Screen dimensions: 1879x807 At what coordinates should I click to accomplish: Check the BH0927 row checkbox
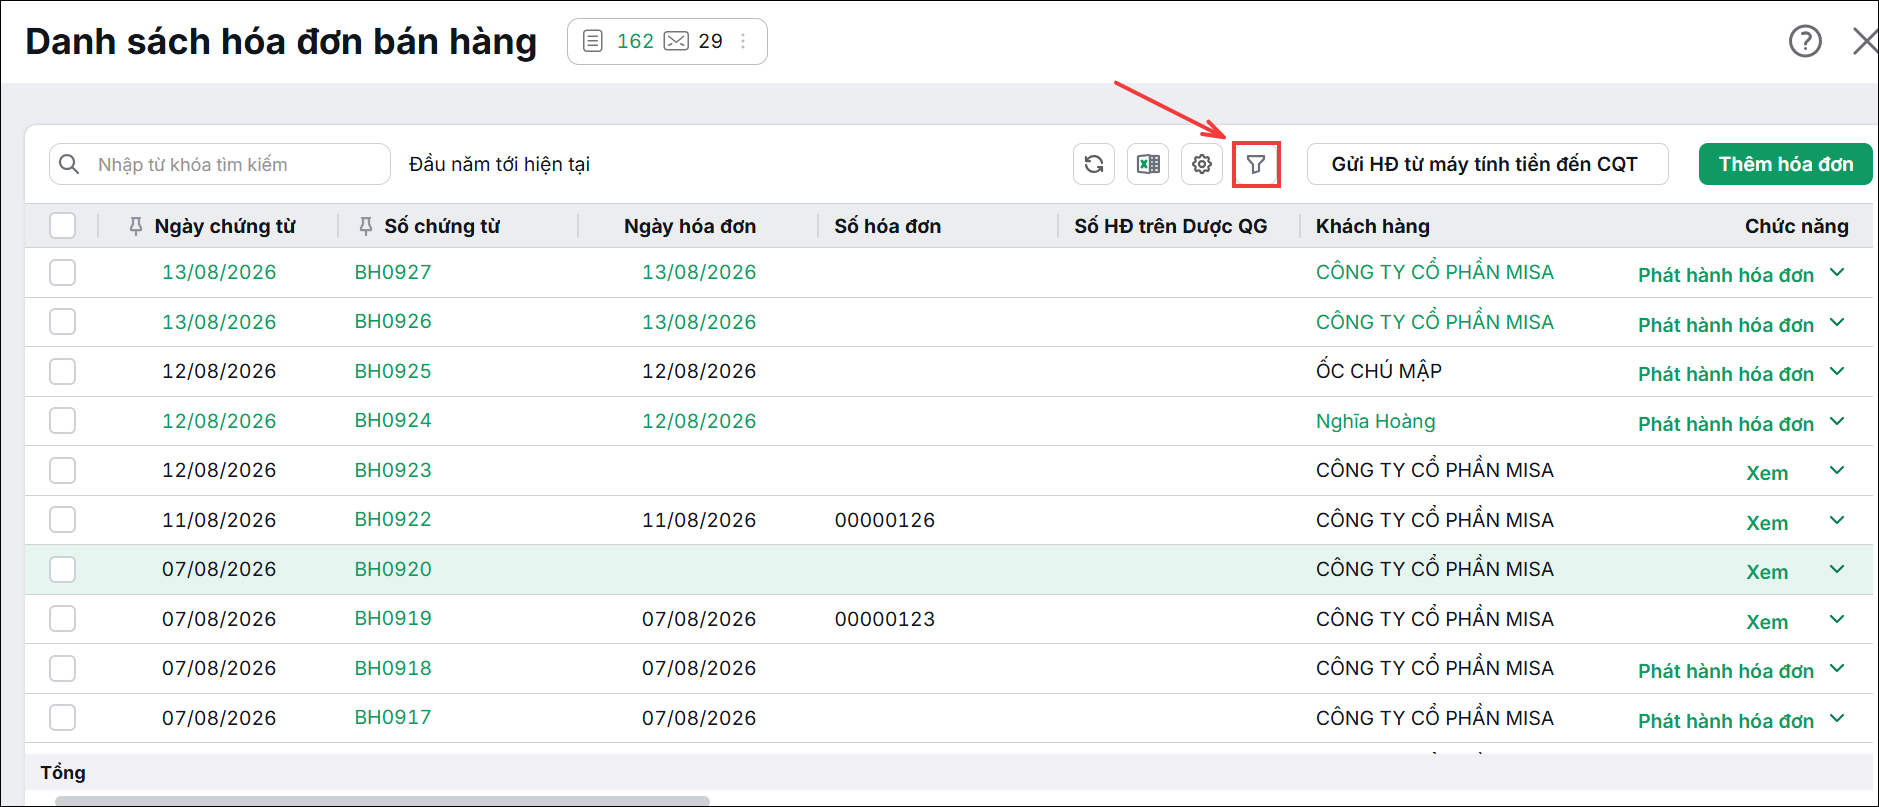63,272
